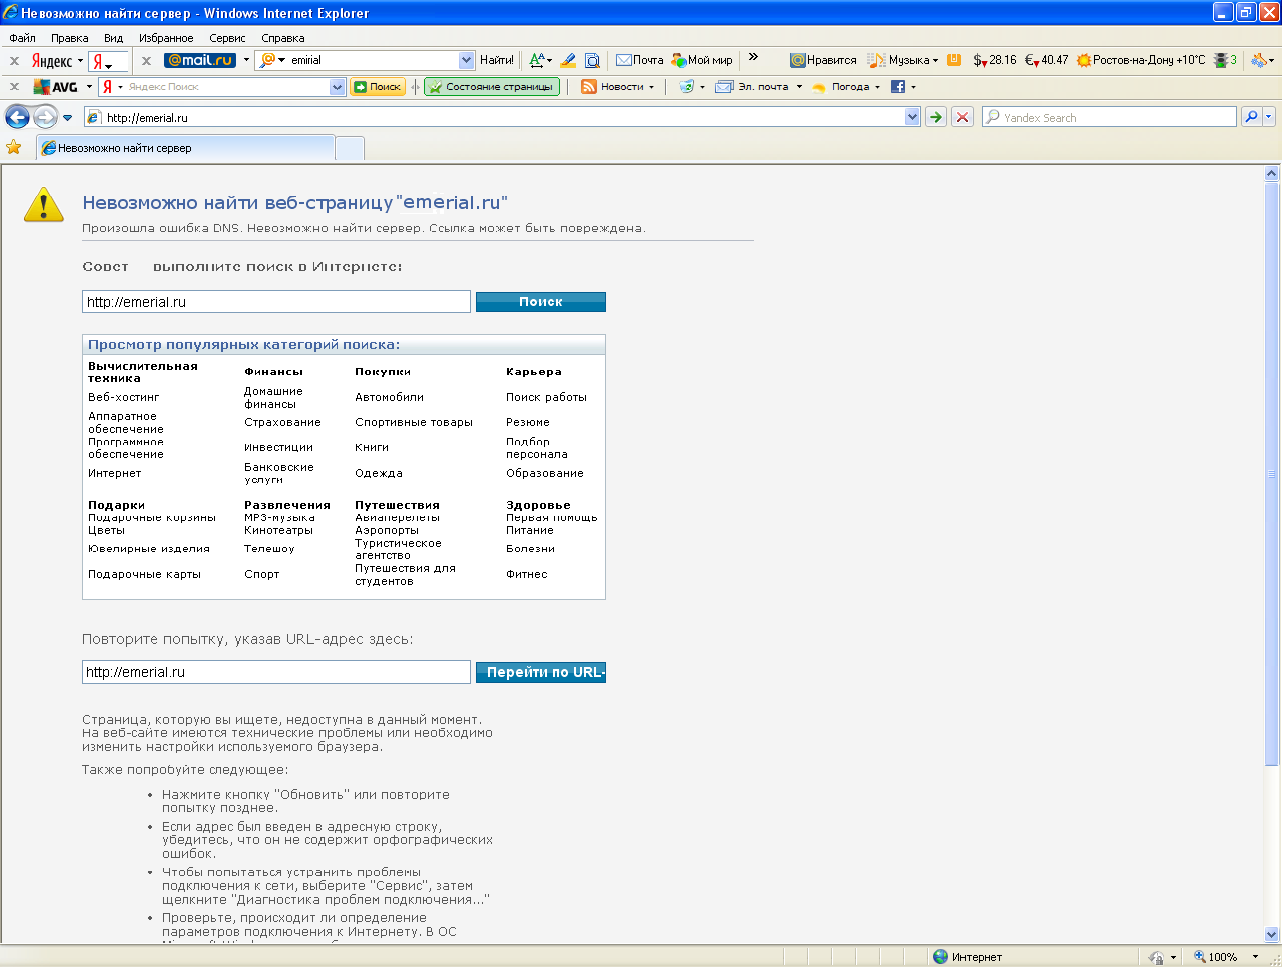Open the search provider dropdown beside Yandex Search
1283x967 pixels.
click(x=1269, y=117)
